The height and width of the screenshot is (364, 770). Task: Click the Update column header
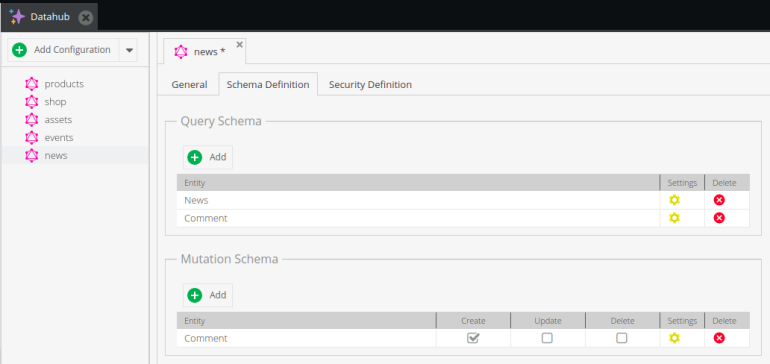548,321
